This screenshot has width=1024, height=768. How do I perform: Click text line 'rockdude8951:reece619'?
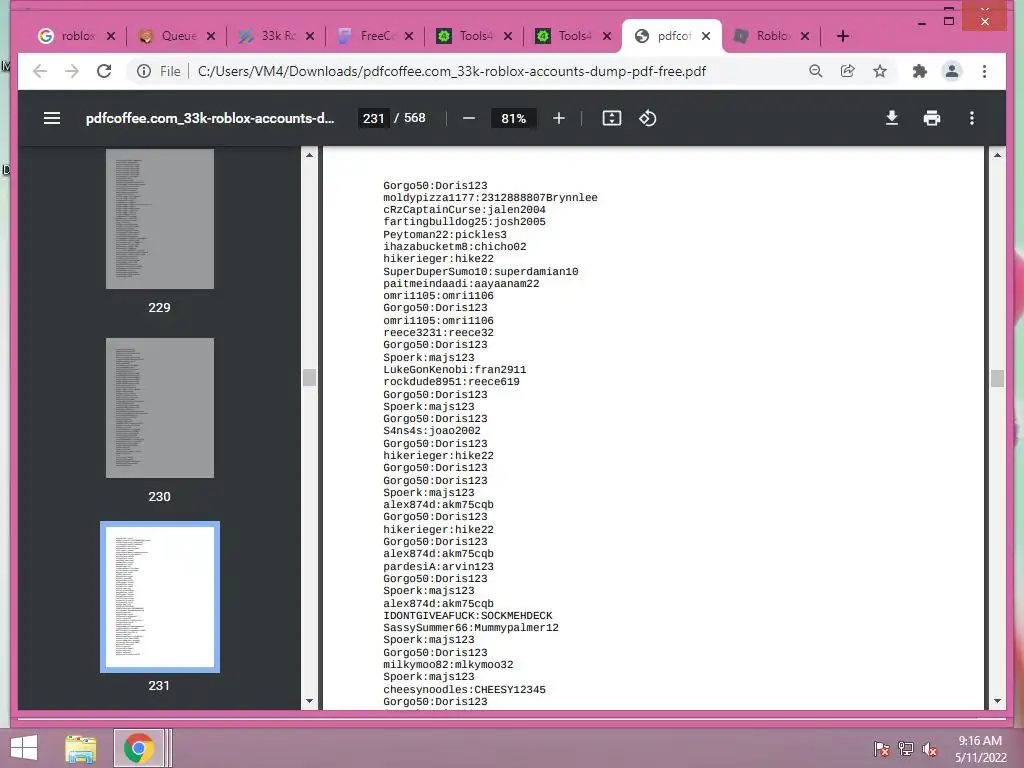pos(451,382)
